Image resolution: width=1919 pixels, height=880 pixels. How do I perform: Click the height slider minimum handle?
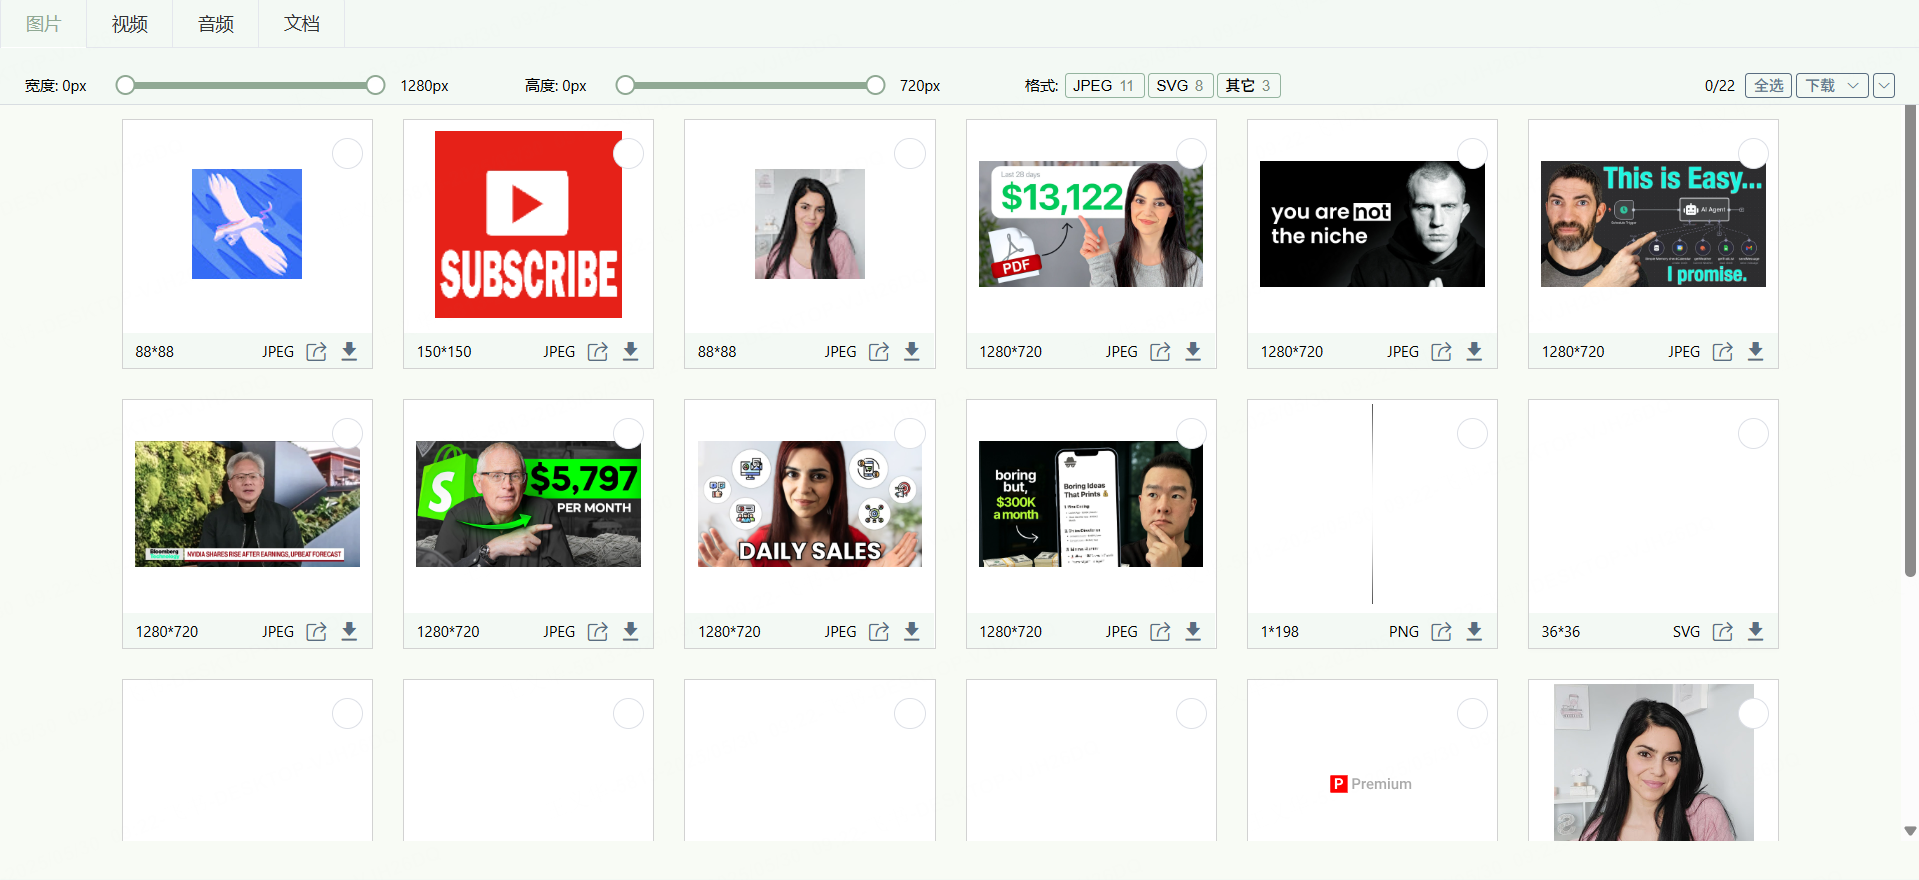pos(625,86)
